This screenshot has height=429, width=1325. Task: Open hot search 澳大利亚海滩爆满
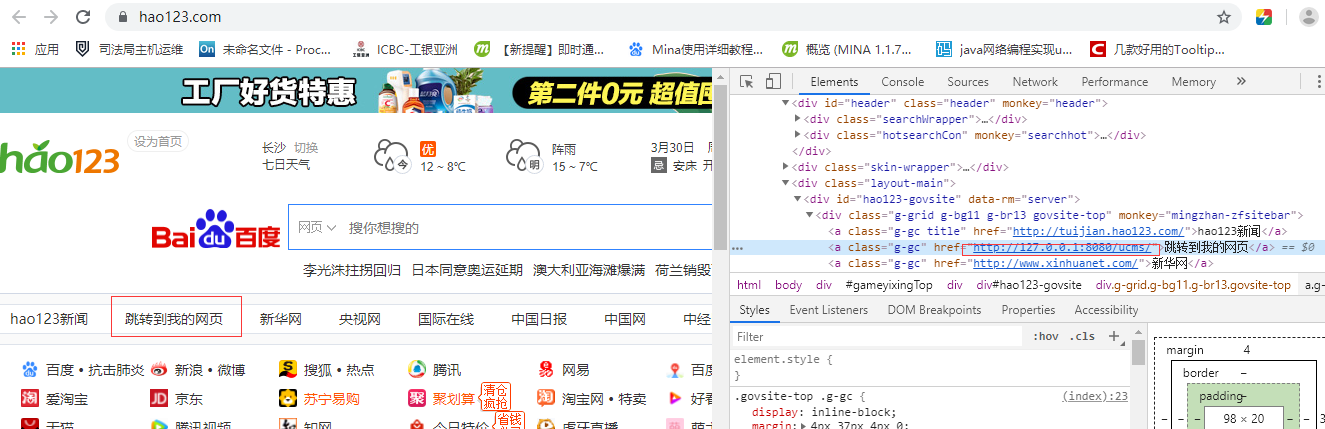pyautogui.click(x=588, y=270)
